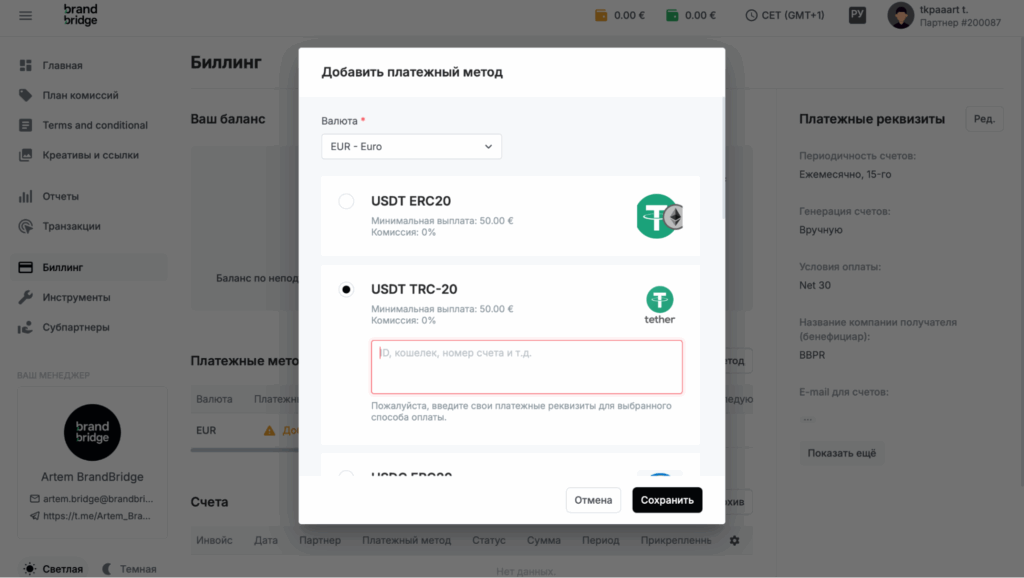Click the sun icon for light theme
This screenshot has width=1024, height=578.
click(x=30, y=569)
